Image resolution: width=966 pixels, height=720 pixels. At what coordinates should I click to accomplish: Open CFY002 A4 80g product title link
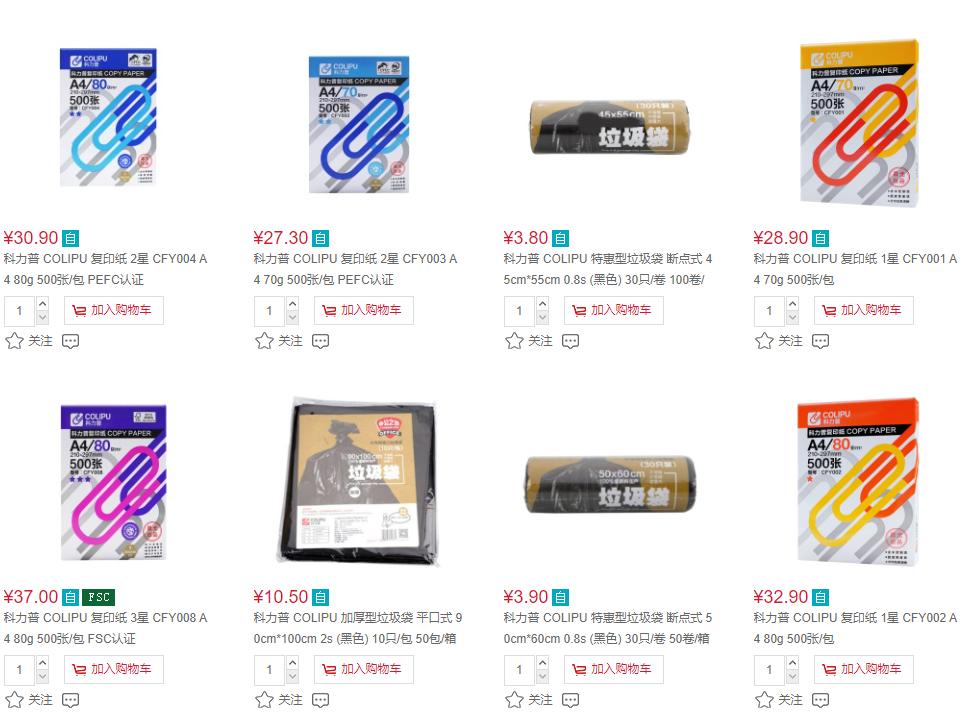pyautogui.click(x=855, y=628)
